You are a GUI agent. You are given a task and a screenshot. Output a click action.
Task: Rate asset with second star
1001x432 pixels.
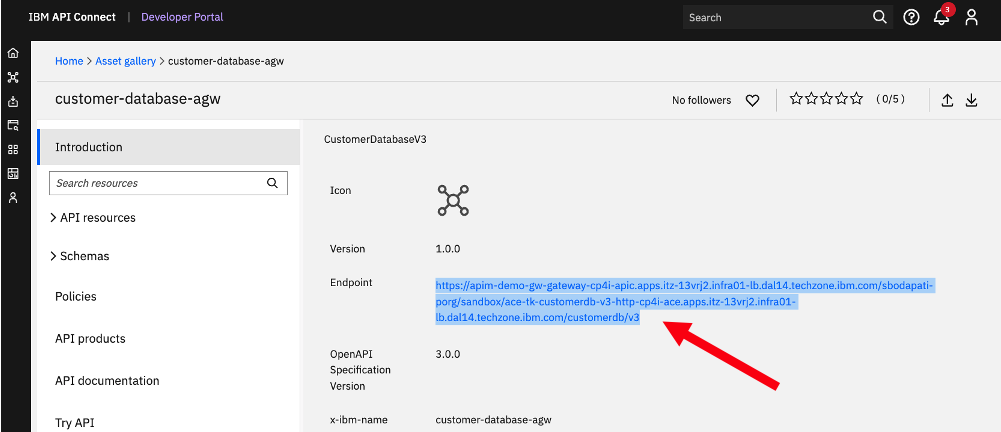[811, 99]
